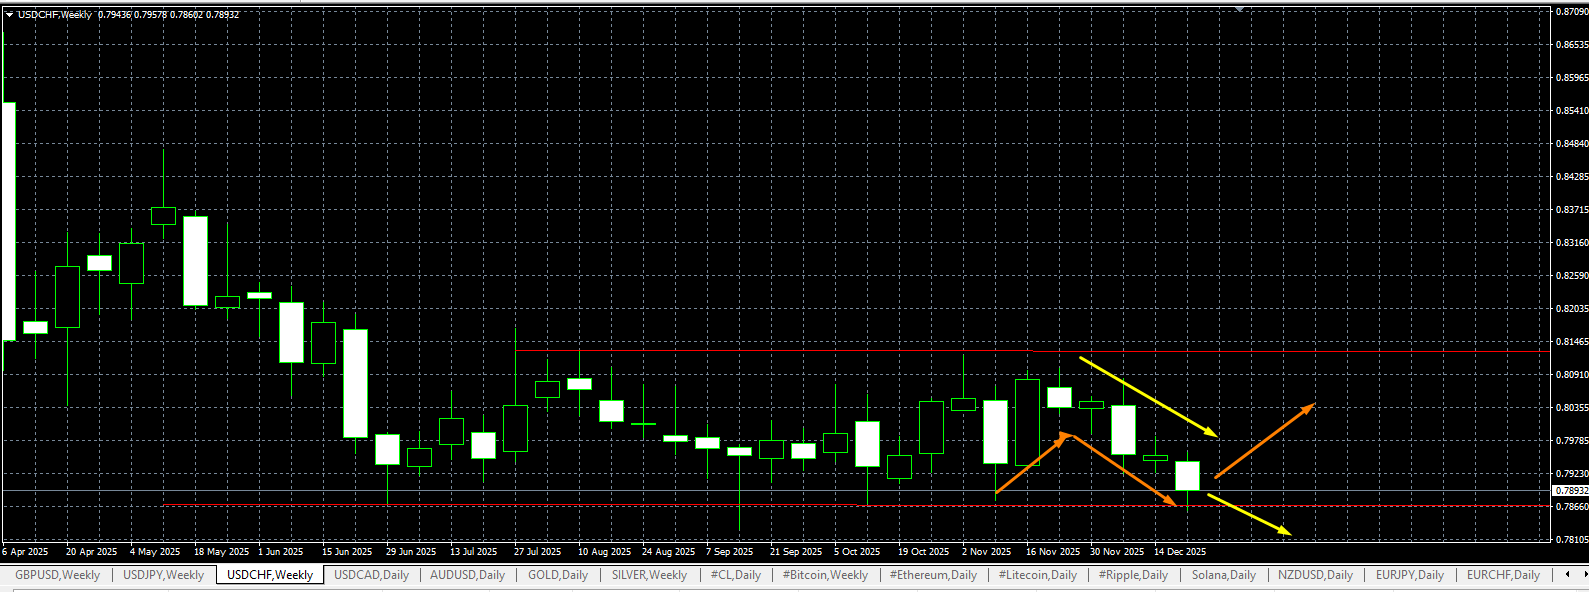Click the 1 Jun 2025 date label
This screenshot has width=1589, height=592.
click(x=281, y=552)
